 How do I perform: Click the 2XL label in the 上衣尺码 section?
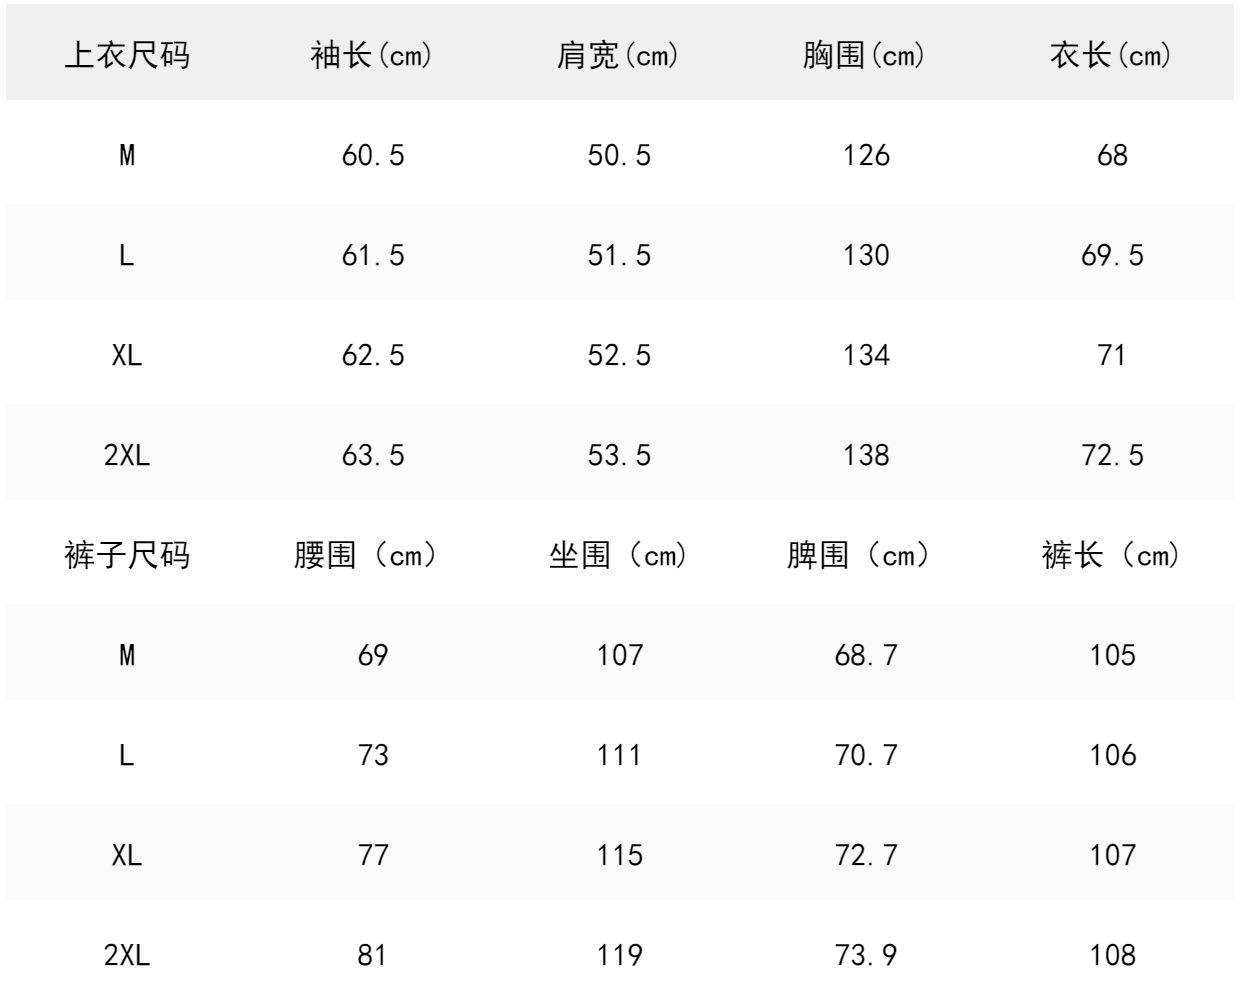tap(127, 455)
